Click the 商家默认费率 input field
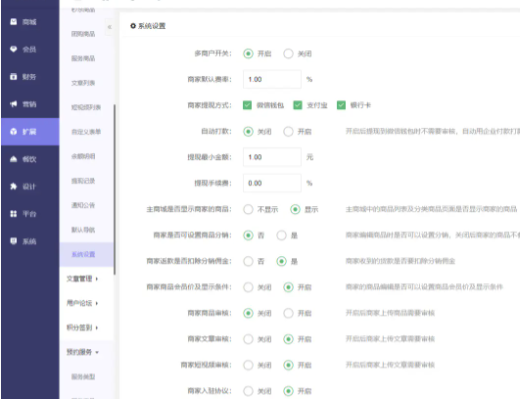Image resolution: width=520 pixels, height=399 pixels. point(272,79)
